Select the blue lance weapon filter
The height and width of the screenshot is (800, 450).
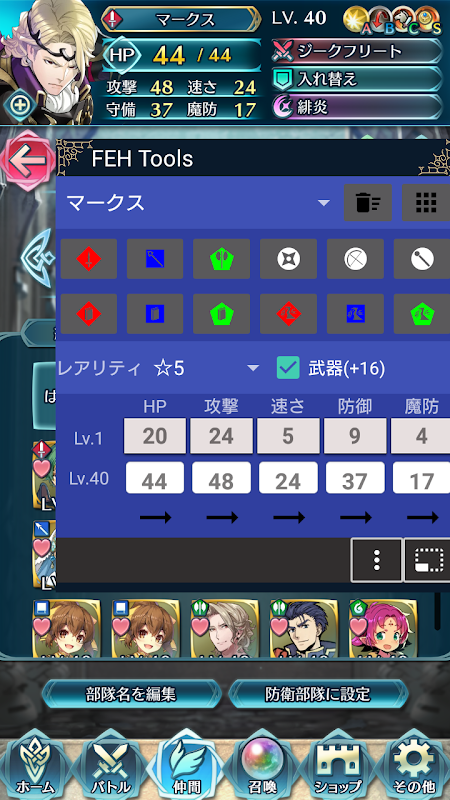pos(155,259)
